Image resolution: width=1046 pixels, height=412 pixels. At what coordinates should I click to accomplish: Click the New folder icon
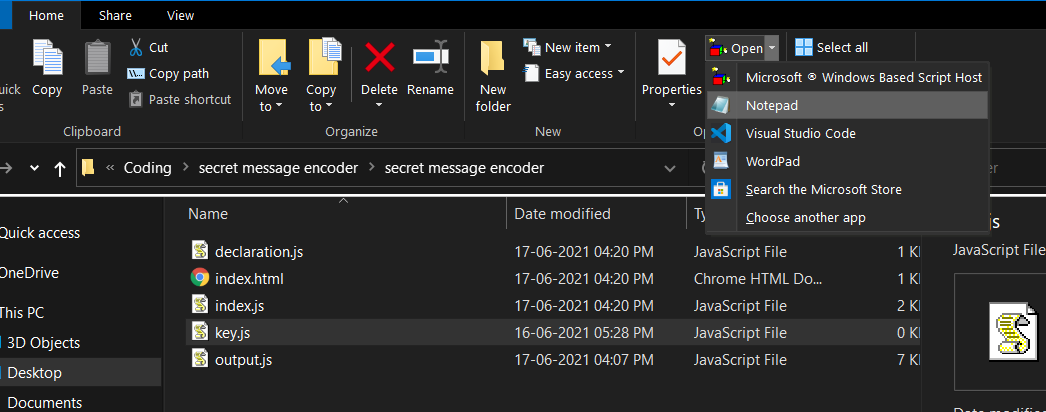pyautogui.click(x=492, y=58)
